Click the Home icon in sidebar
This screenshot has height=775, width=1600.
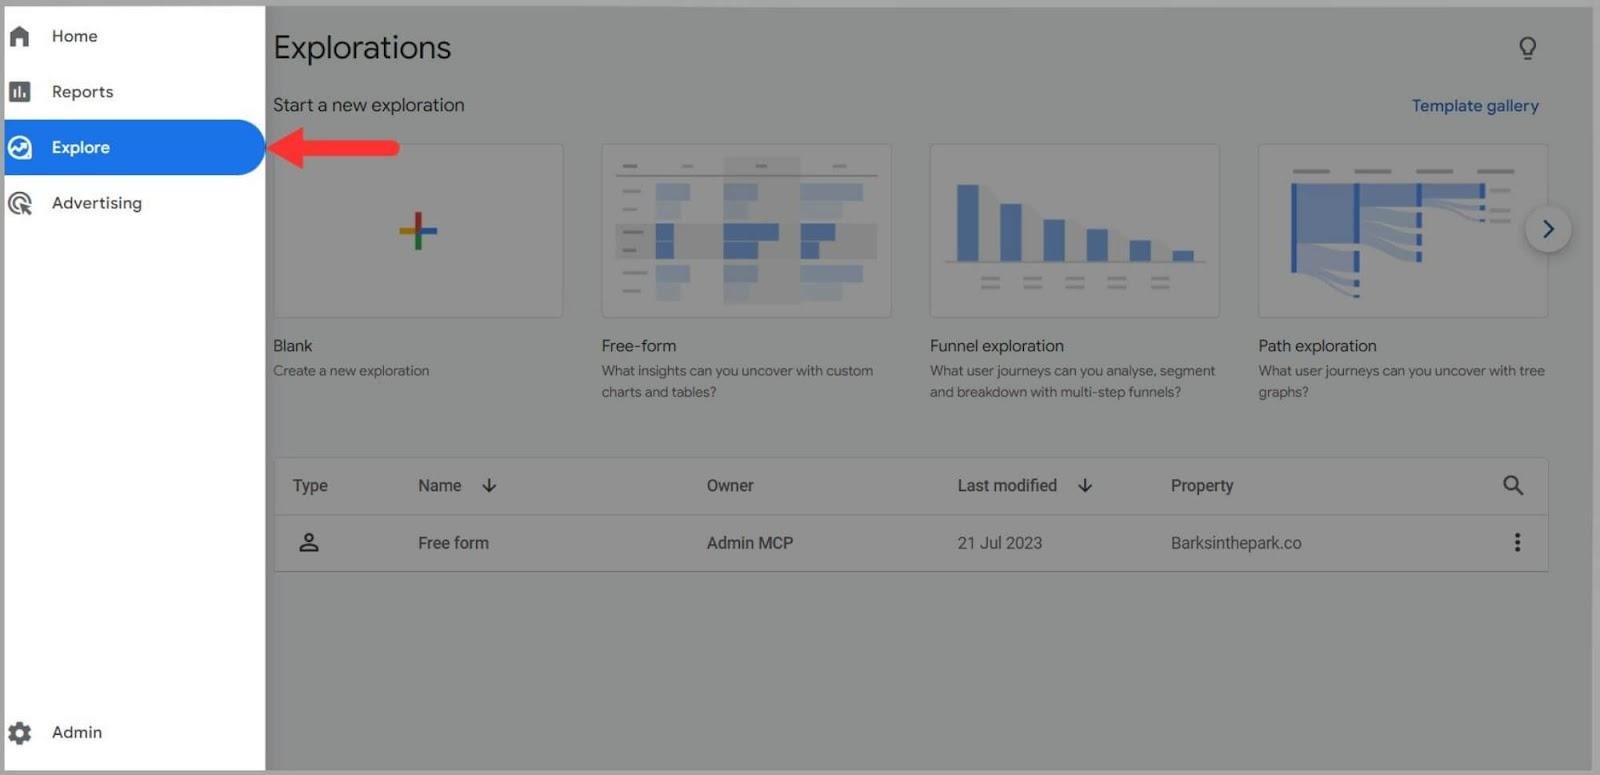tap(20, 37)
